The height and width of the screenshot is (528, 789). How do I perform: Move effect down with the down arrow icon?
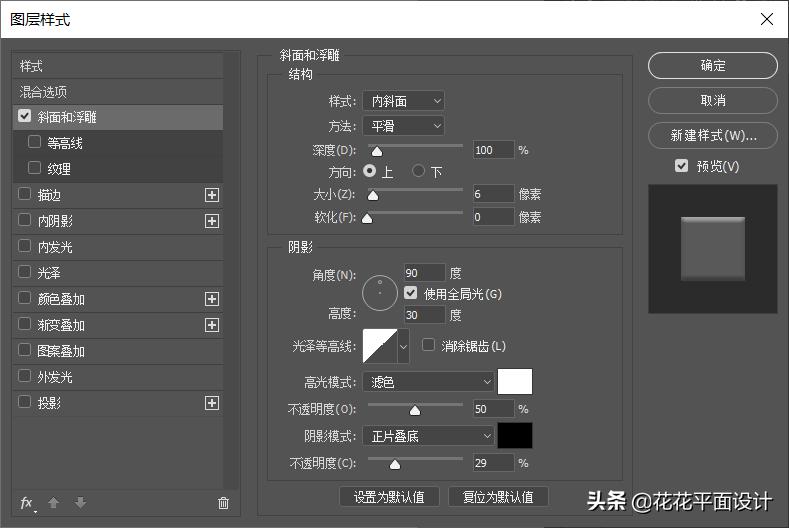point(80,502)
